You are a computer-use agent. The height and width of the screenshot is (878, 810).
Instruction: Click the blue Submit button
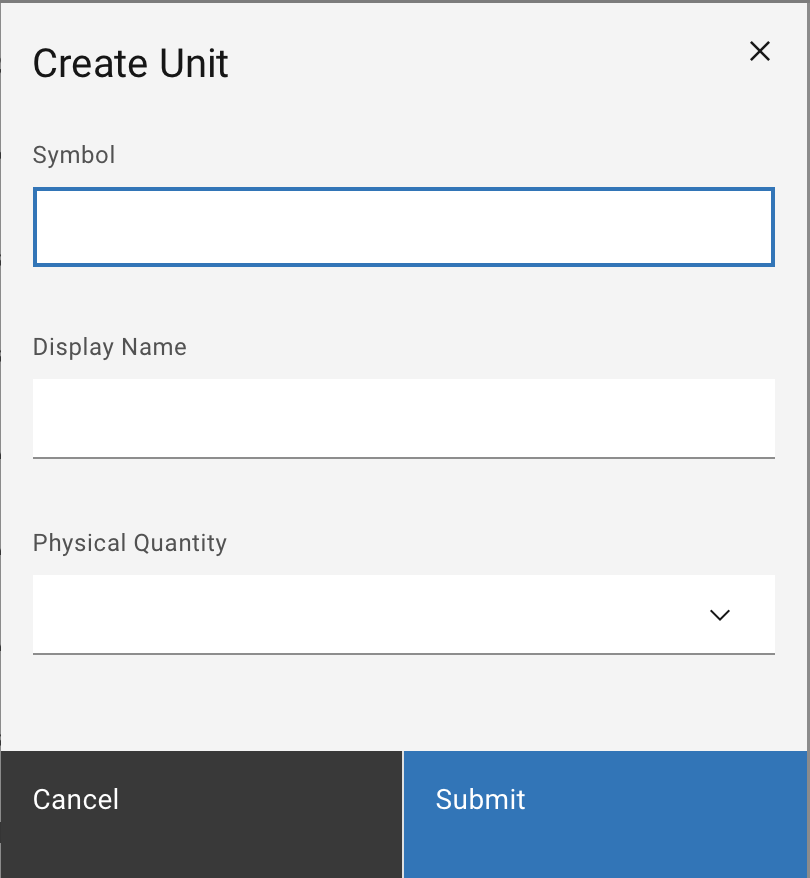(x=604, y=799)
